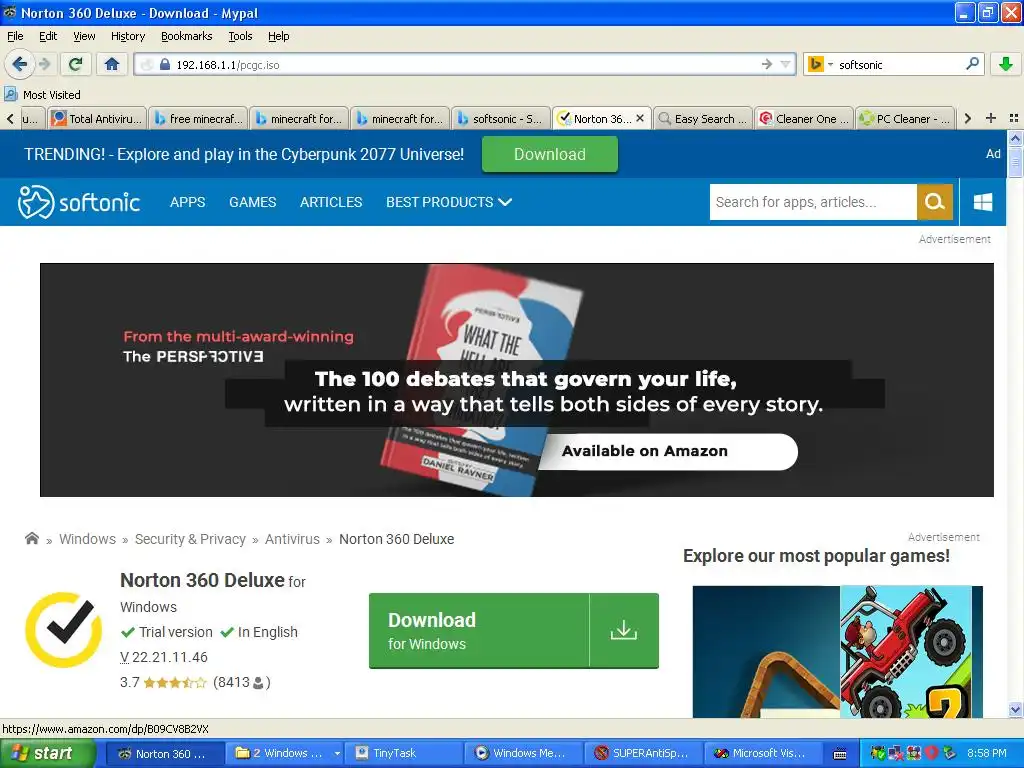This screenshot has width=1024, height=768.
Task: Click the home icon in the breadcrumb
Action: (x=31, y=538)
